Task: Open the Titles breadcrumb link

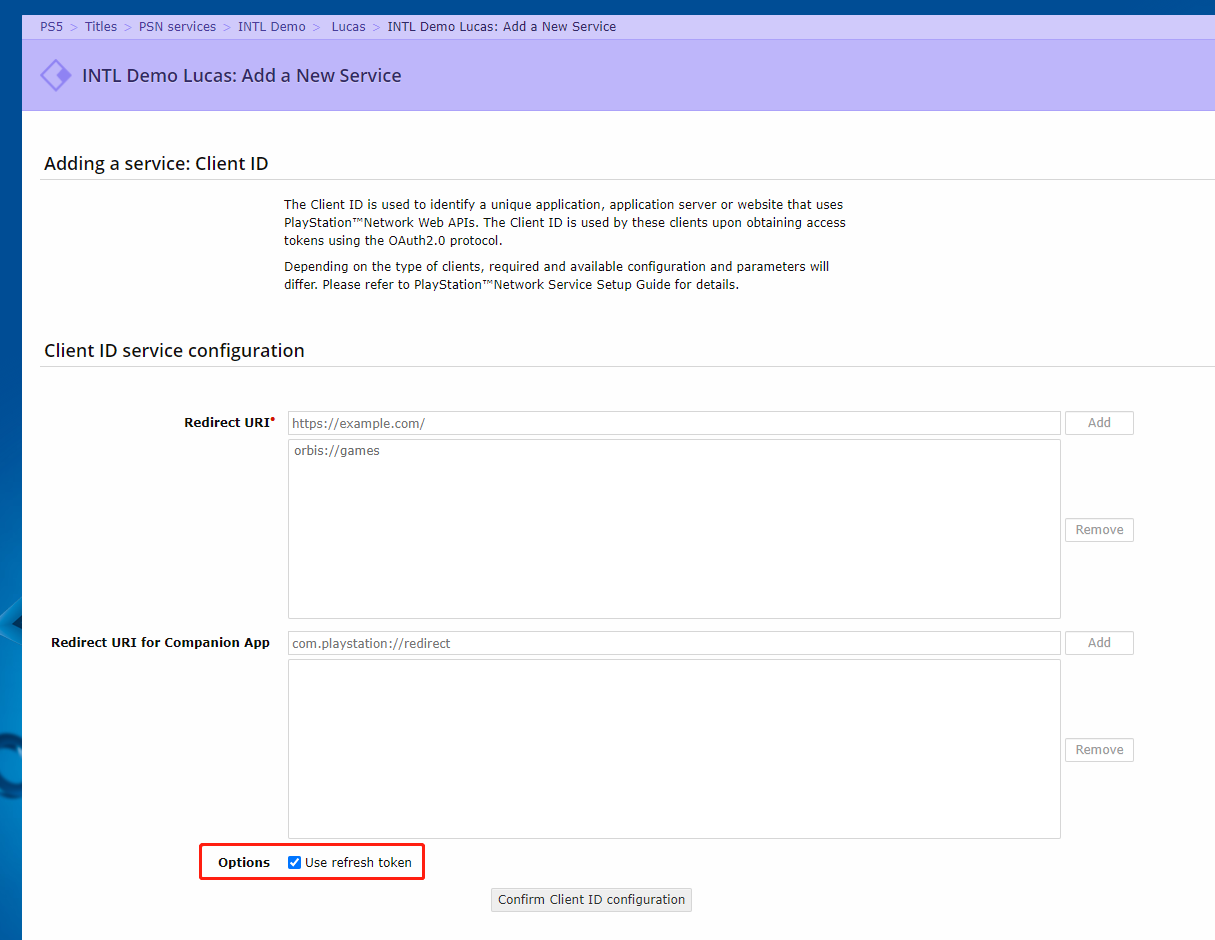Action: pyautogui.click(x=101, y=27)
